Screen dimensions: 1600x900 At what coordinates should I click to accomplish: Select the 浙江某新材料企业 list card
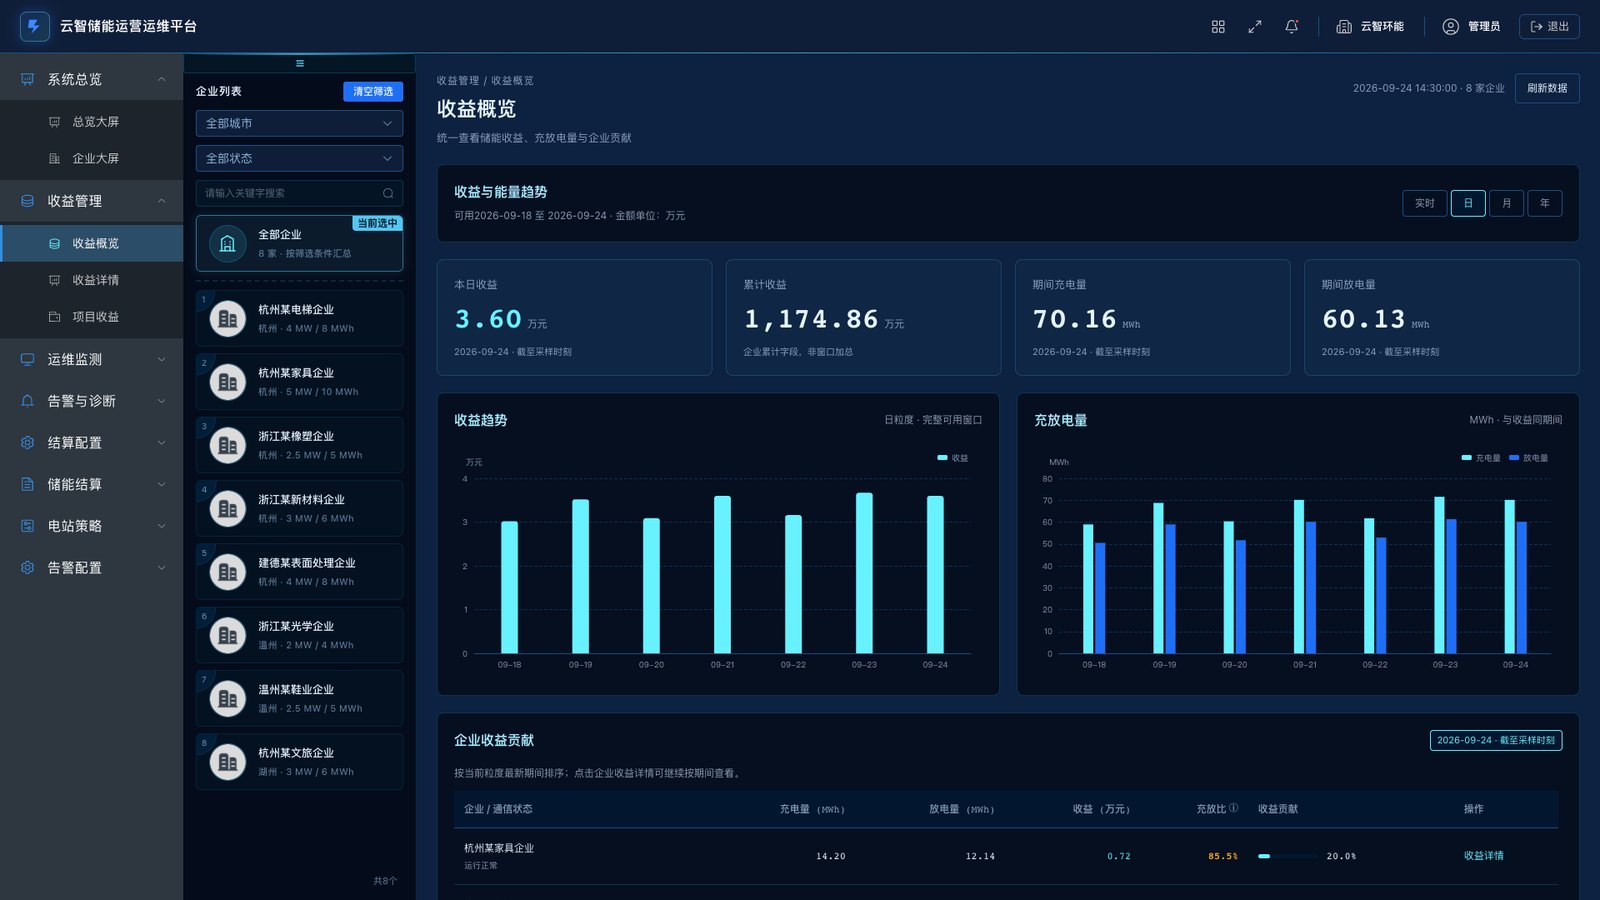(x=300, y=509)
